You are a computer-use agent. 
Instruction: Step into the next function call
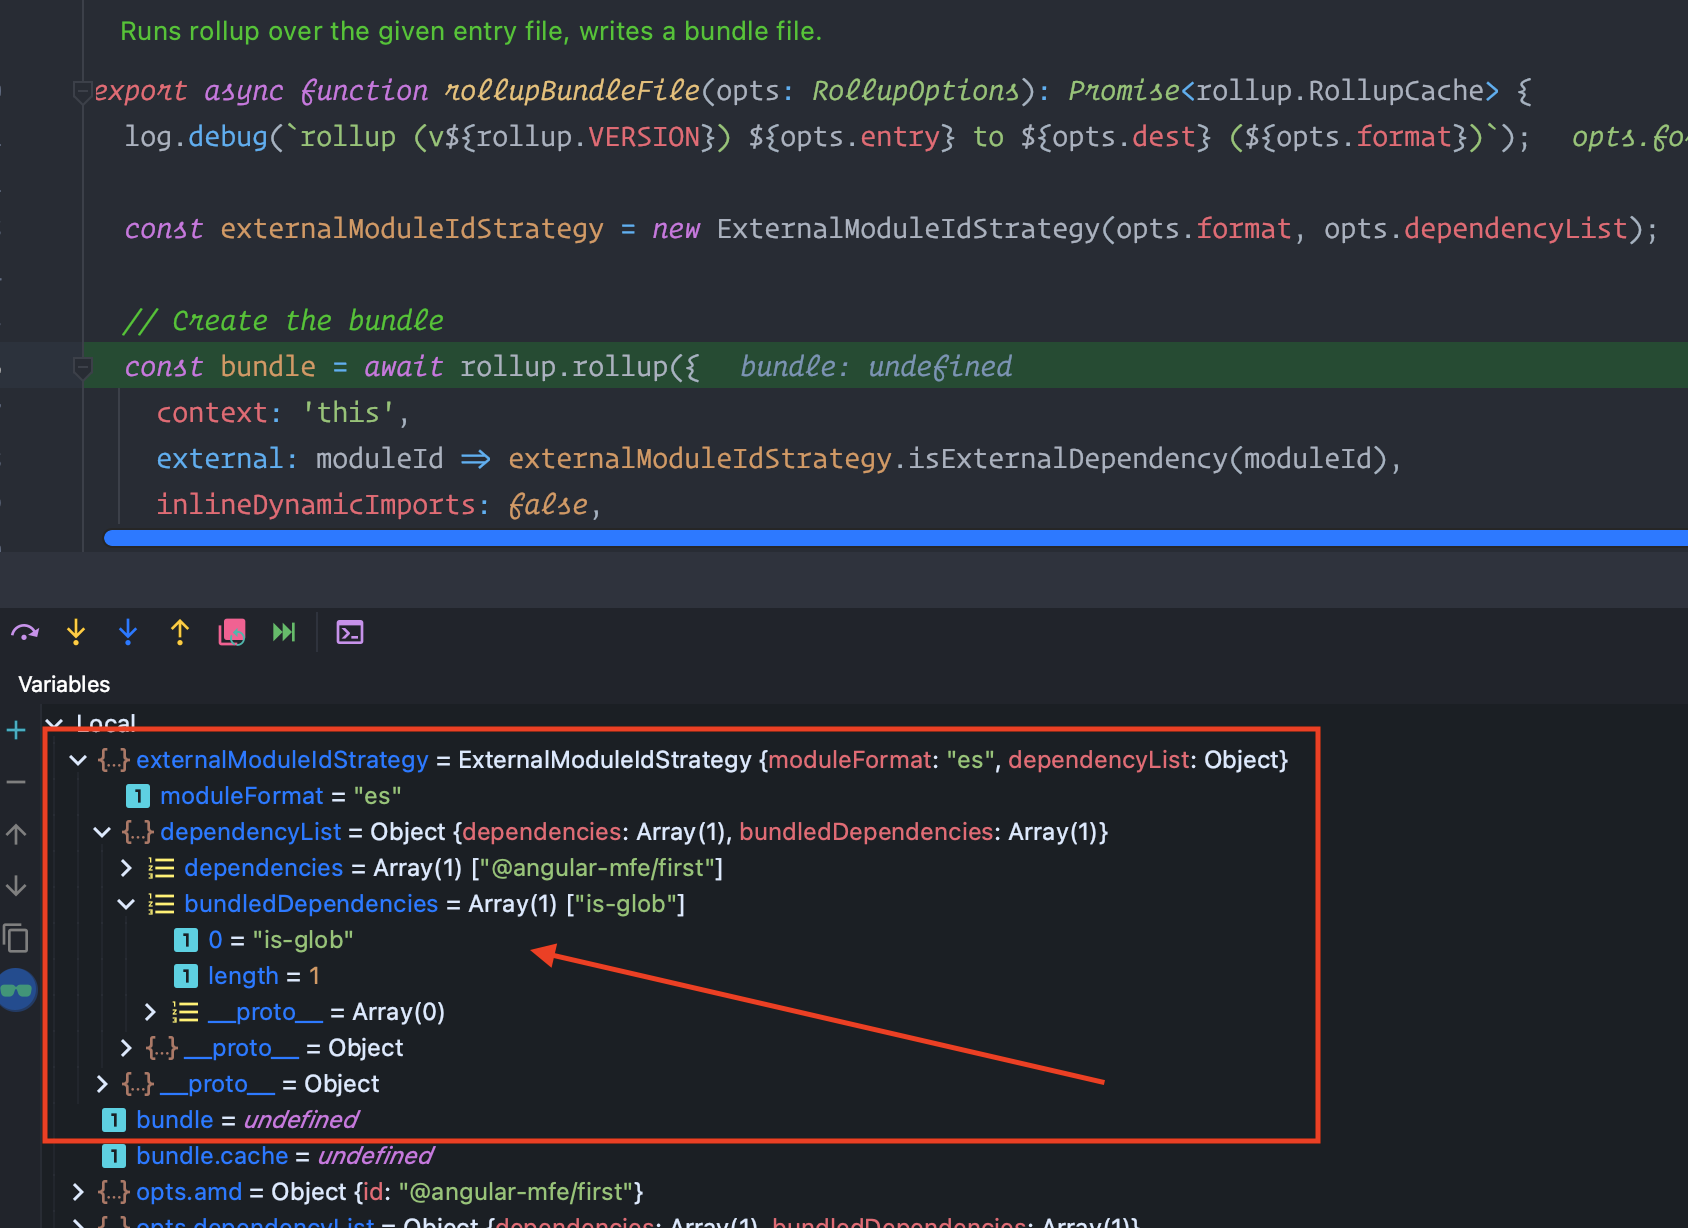76,631
